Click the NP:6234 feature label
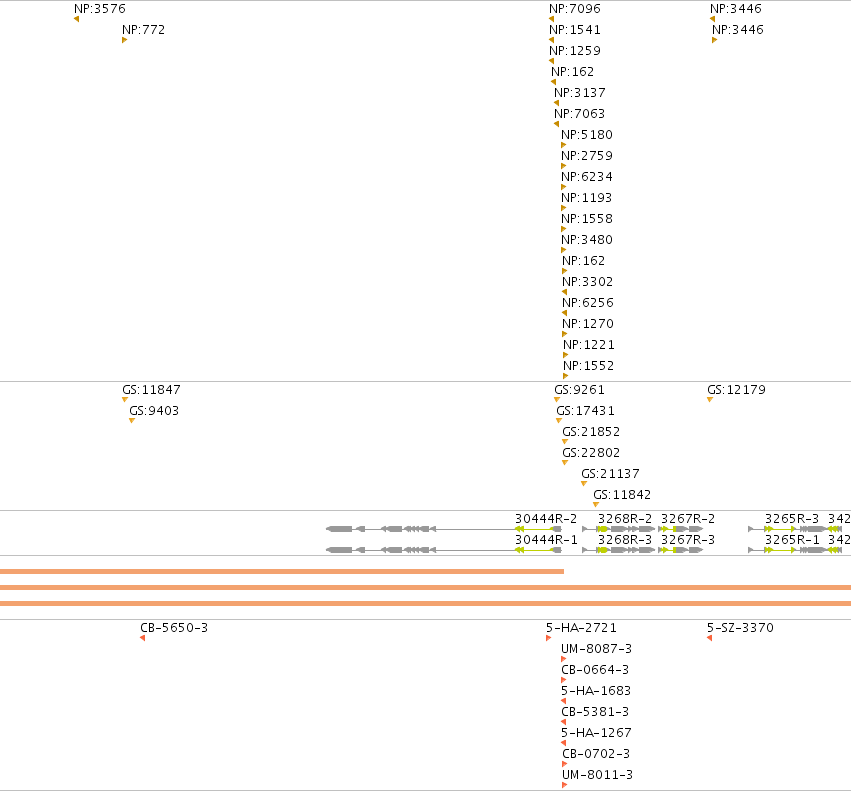 [587, 177]
